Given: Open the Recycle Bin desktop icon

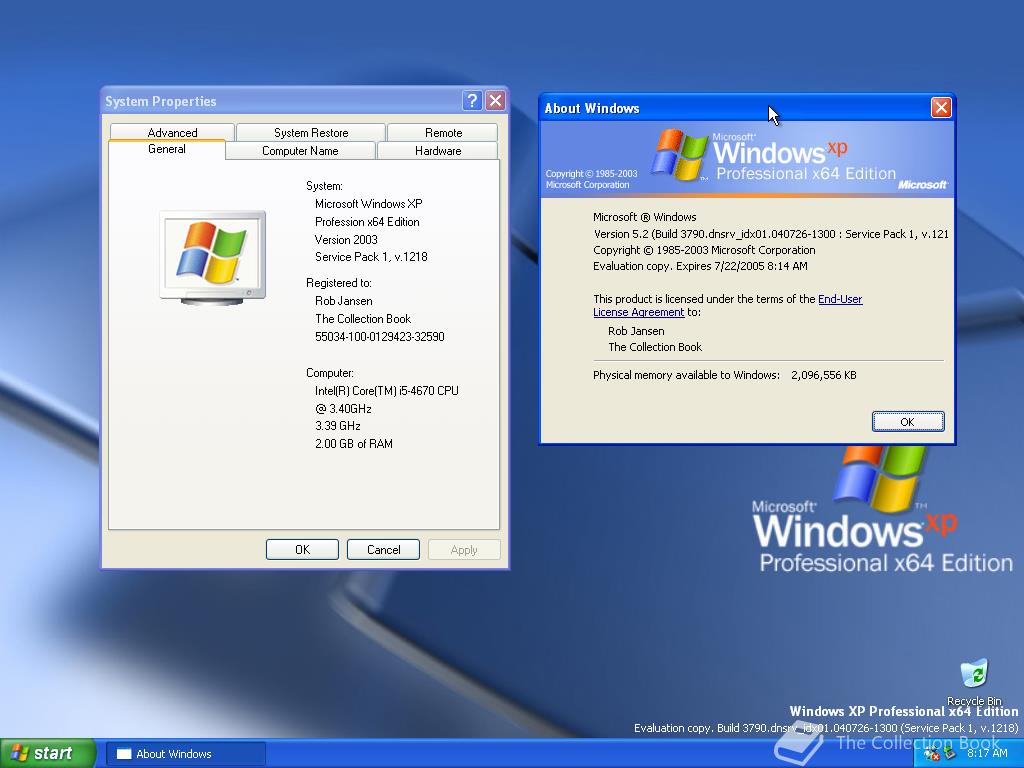Looking at the screenshot, I should point(974,682).
